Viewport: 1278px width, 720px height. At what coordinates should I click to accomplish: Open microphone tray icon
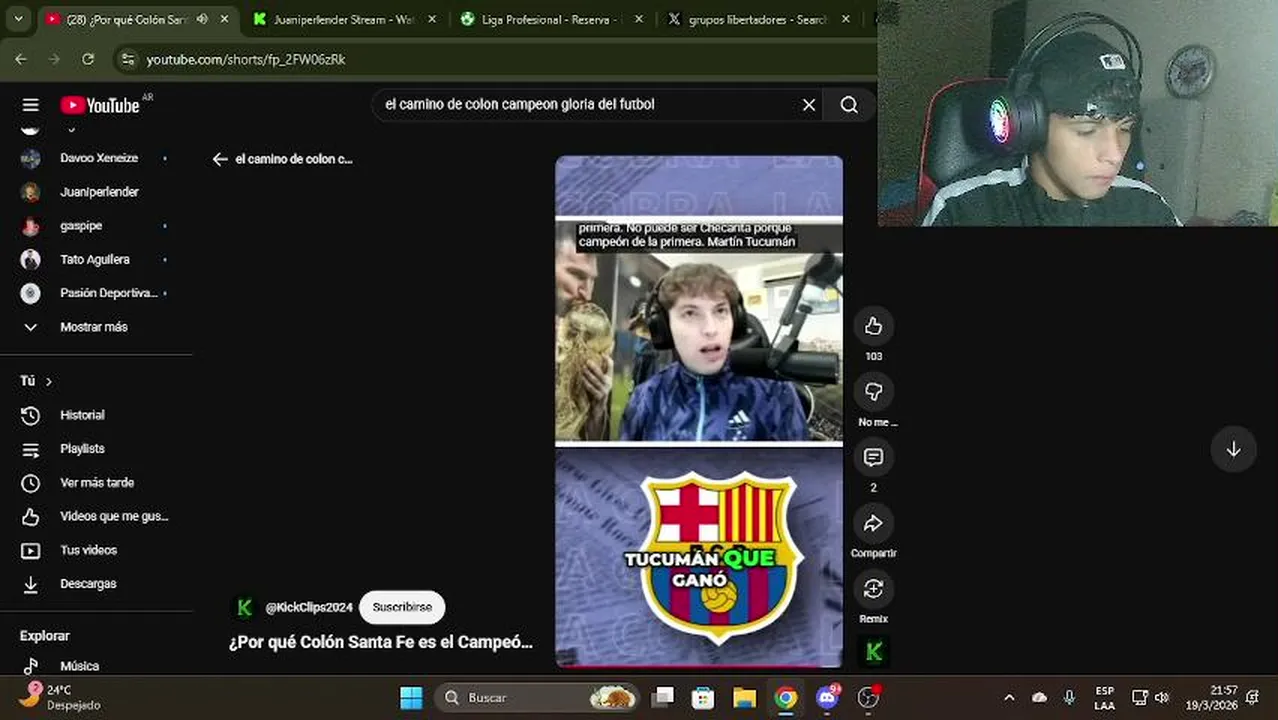(x=1069, y=697)
